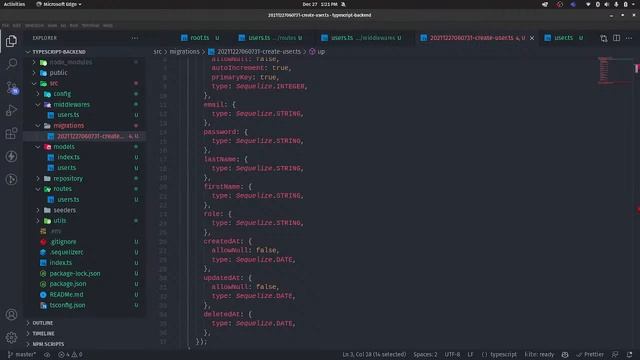Image resolution: width=640 pixels, height=360 pixels.
Task: Switch to the root.ts tab
Action: [x=200, y=38]
